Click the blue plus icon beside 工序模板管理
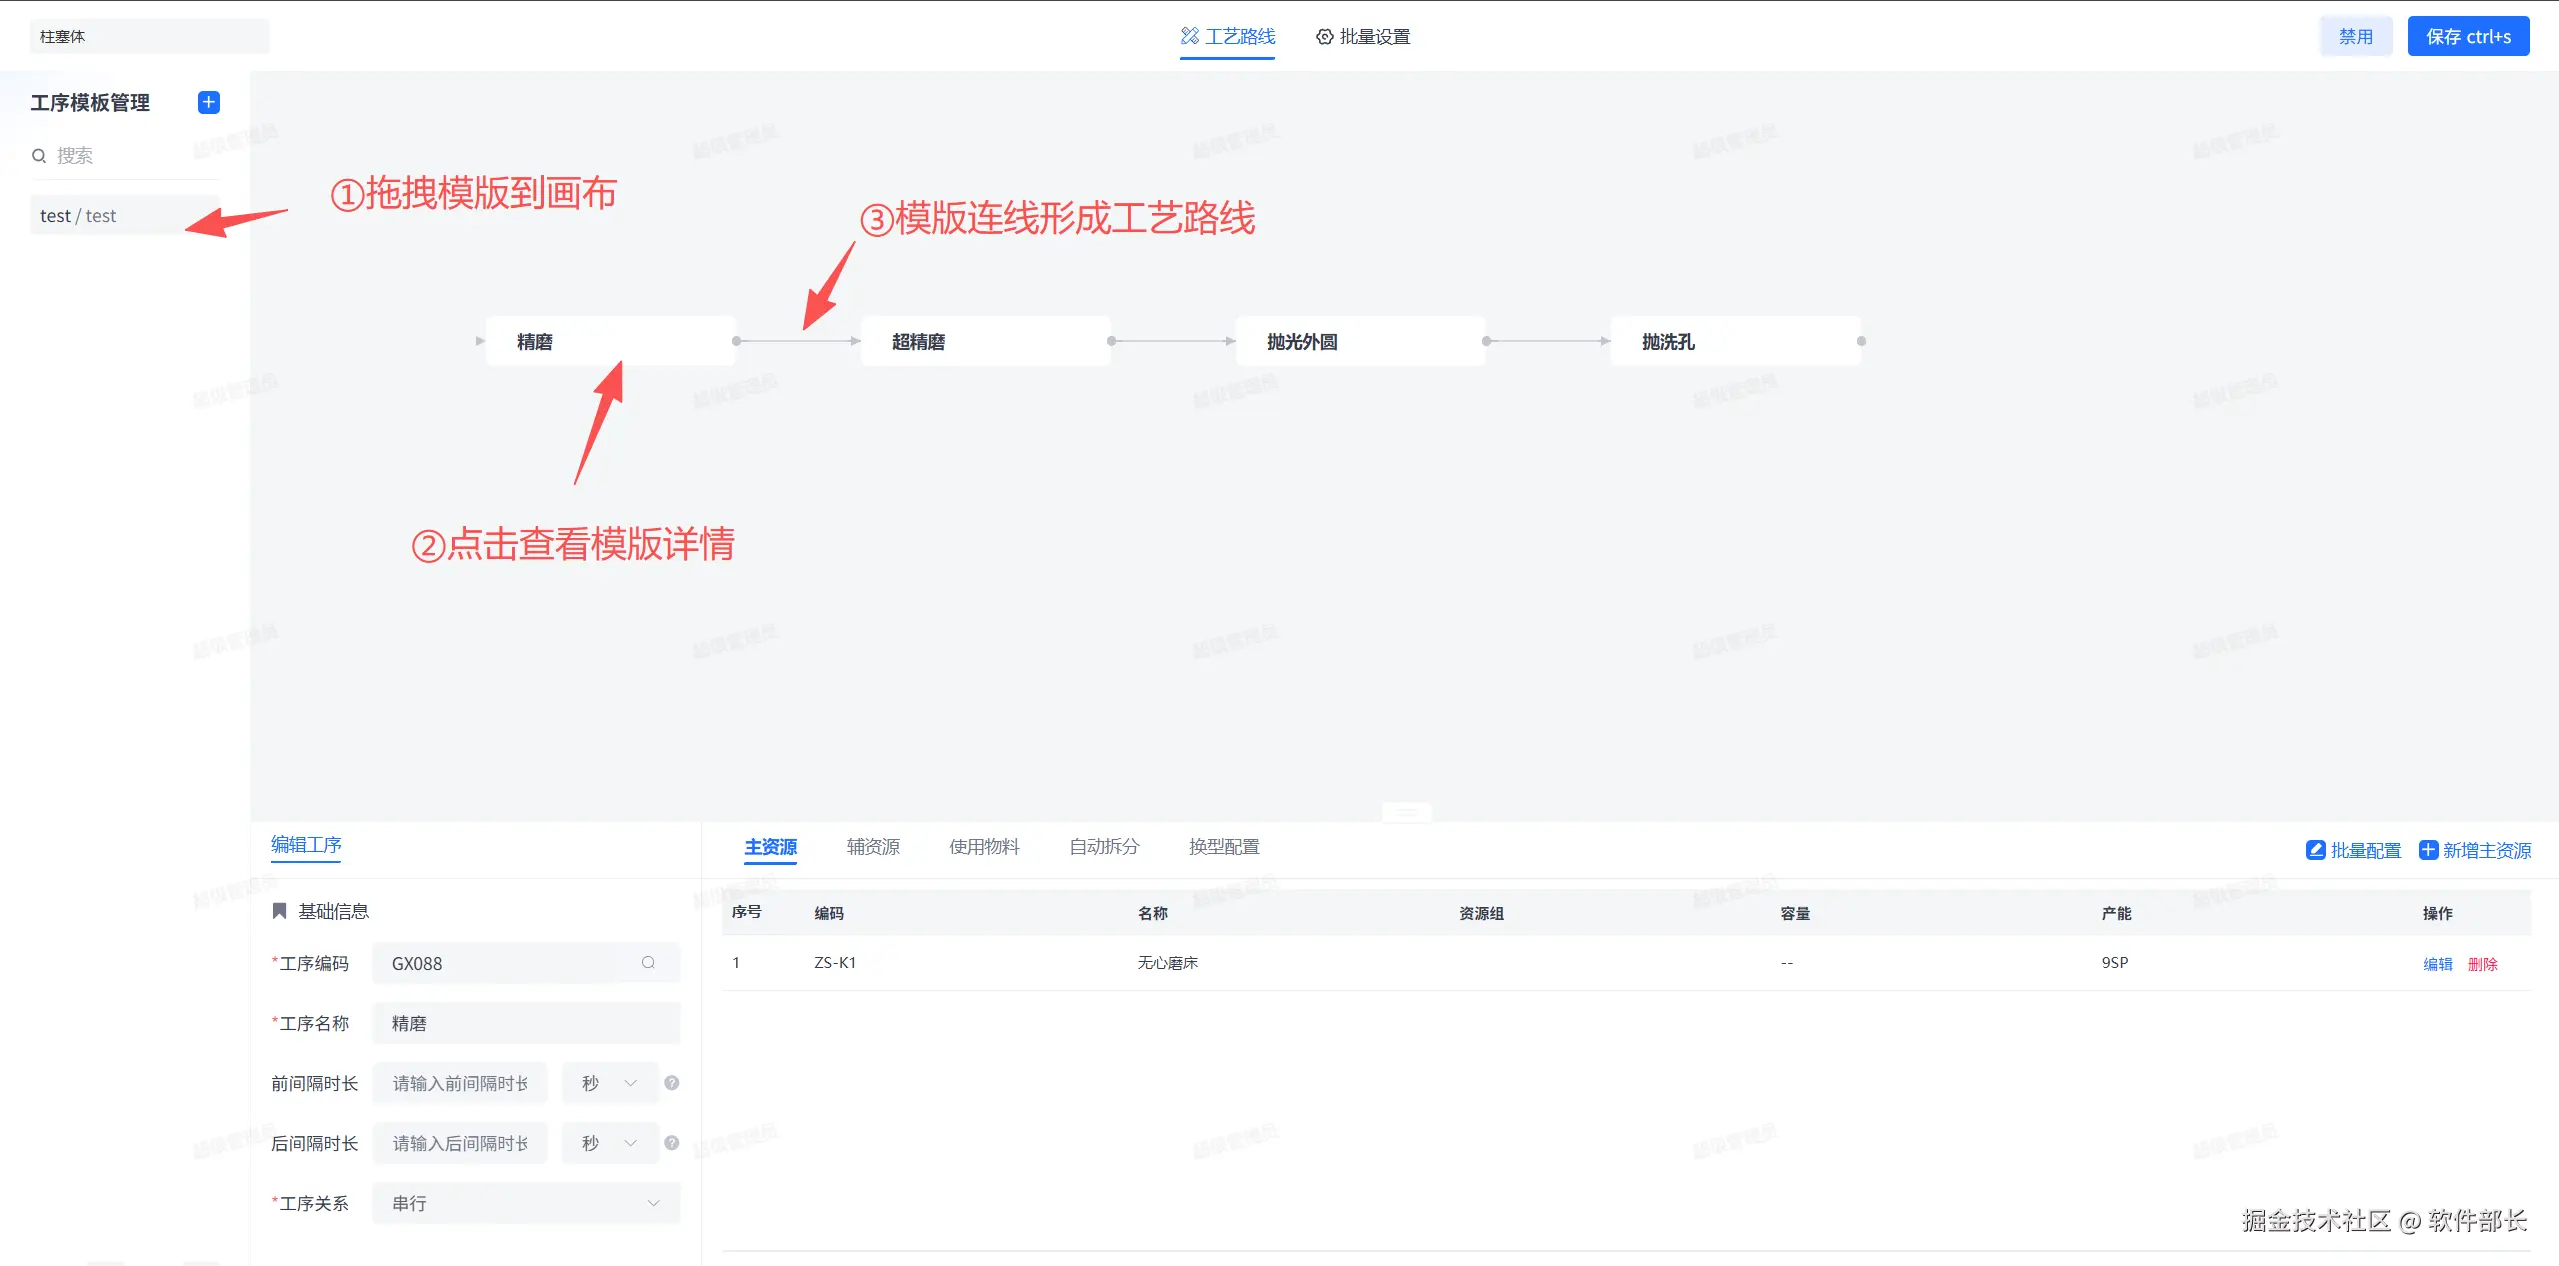 coord(209,103)
